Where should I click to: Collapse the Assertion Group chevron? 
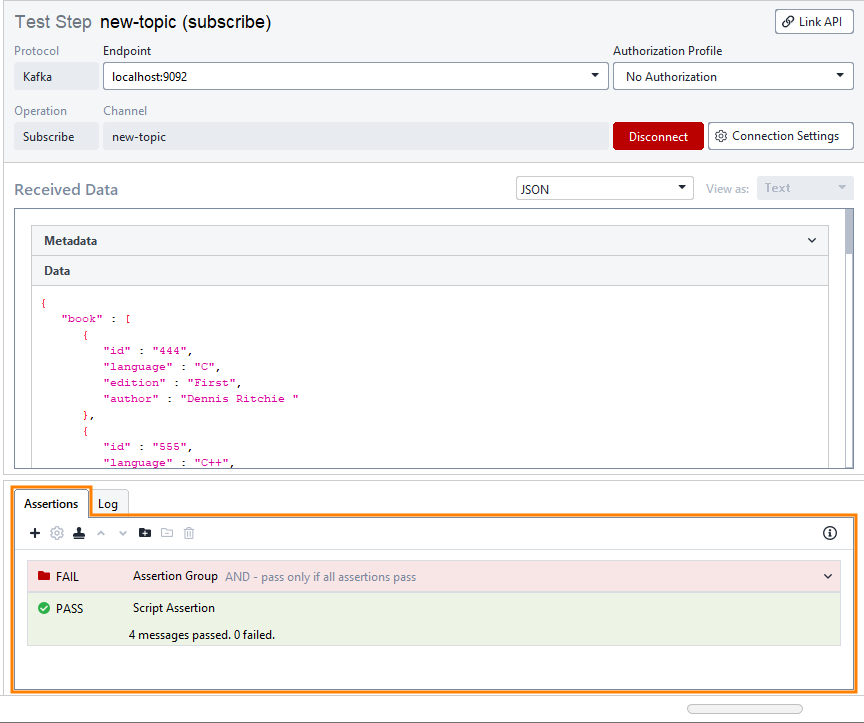pyautogui.click(x=828, y=576)
